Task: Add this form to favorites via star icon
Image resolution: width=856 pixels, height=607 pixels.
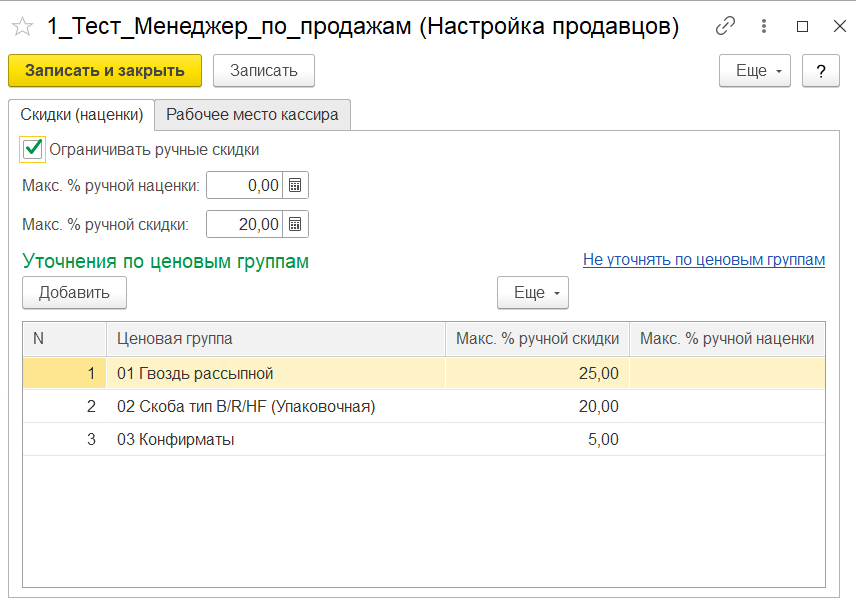Action: pyautogui.click(x=22, y=27)
